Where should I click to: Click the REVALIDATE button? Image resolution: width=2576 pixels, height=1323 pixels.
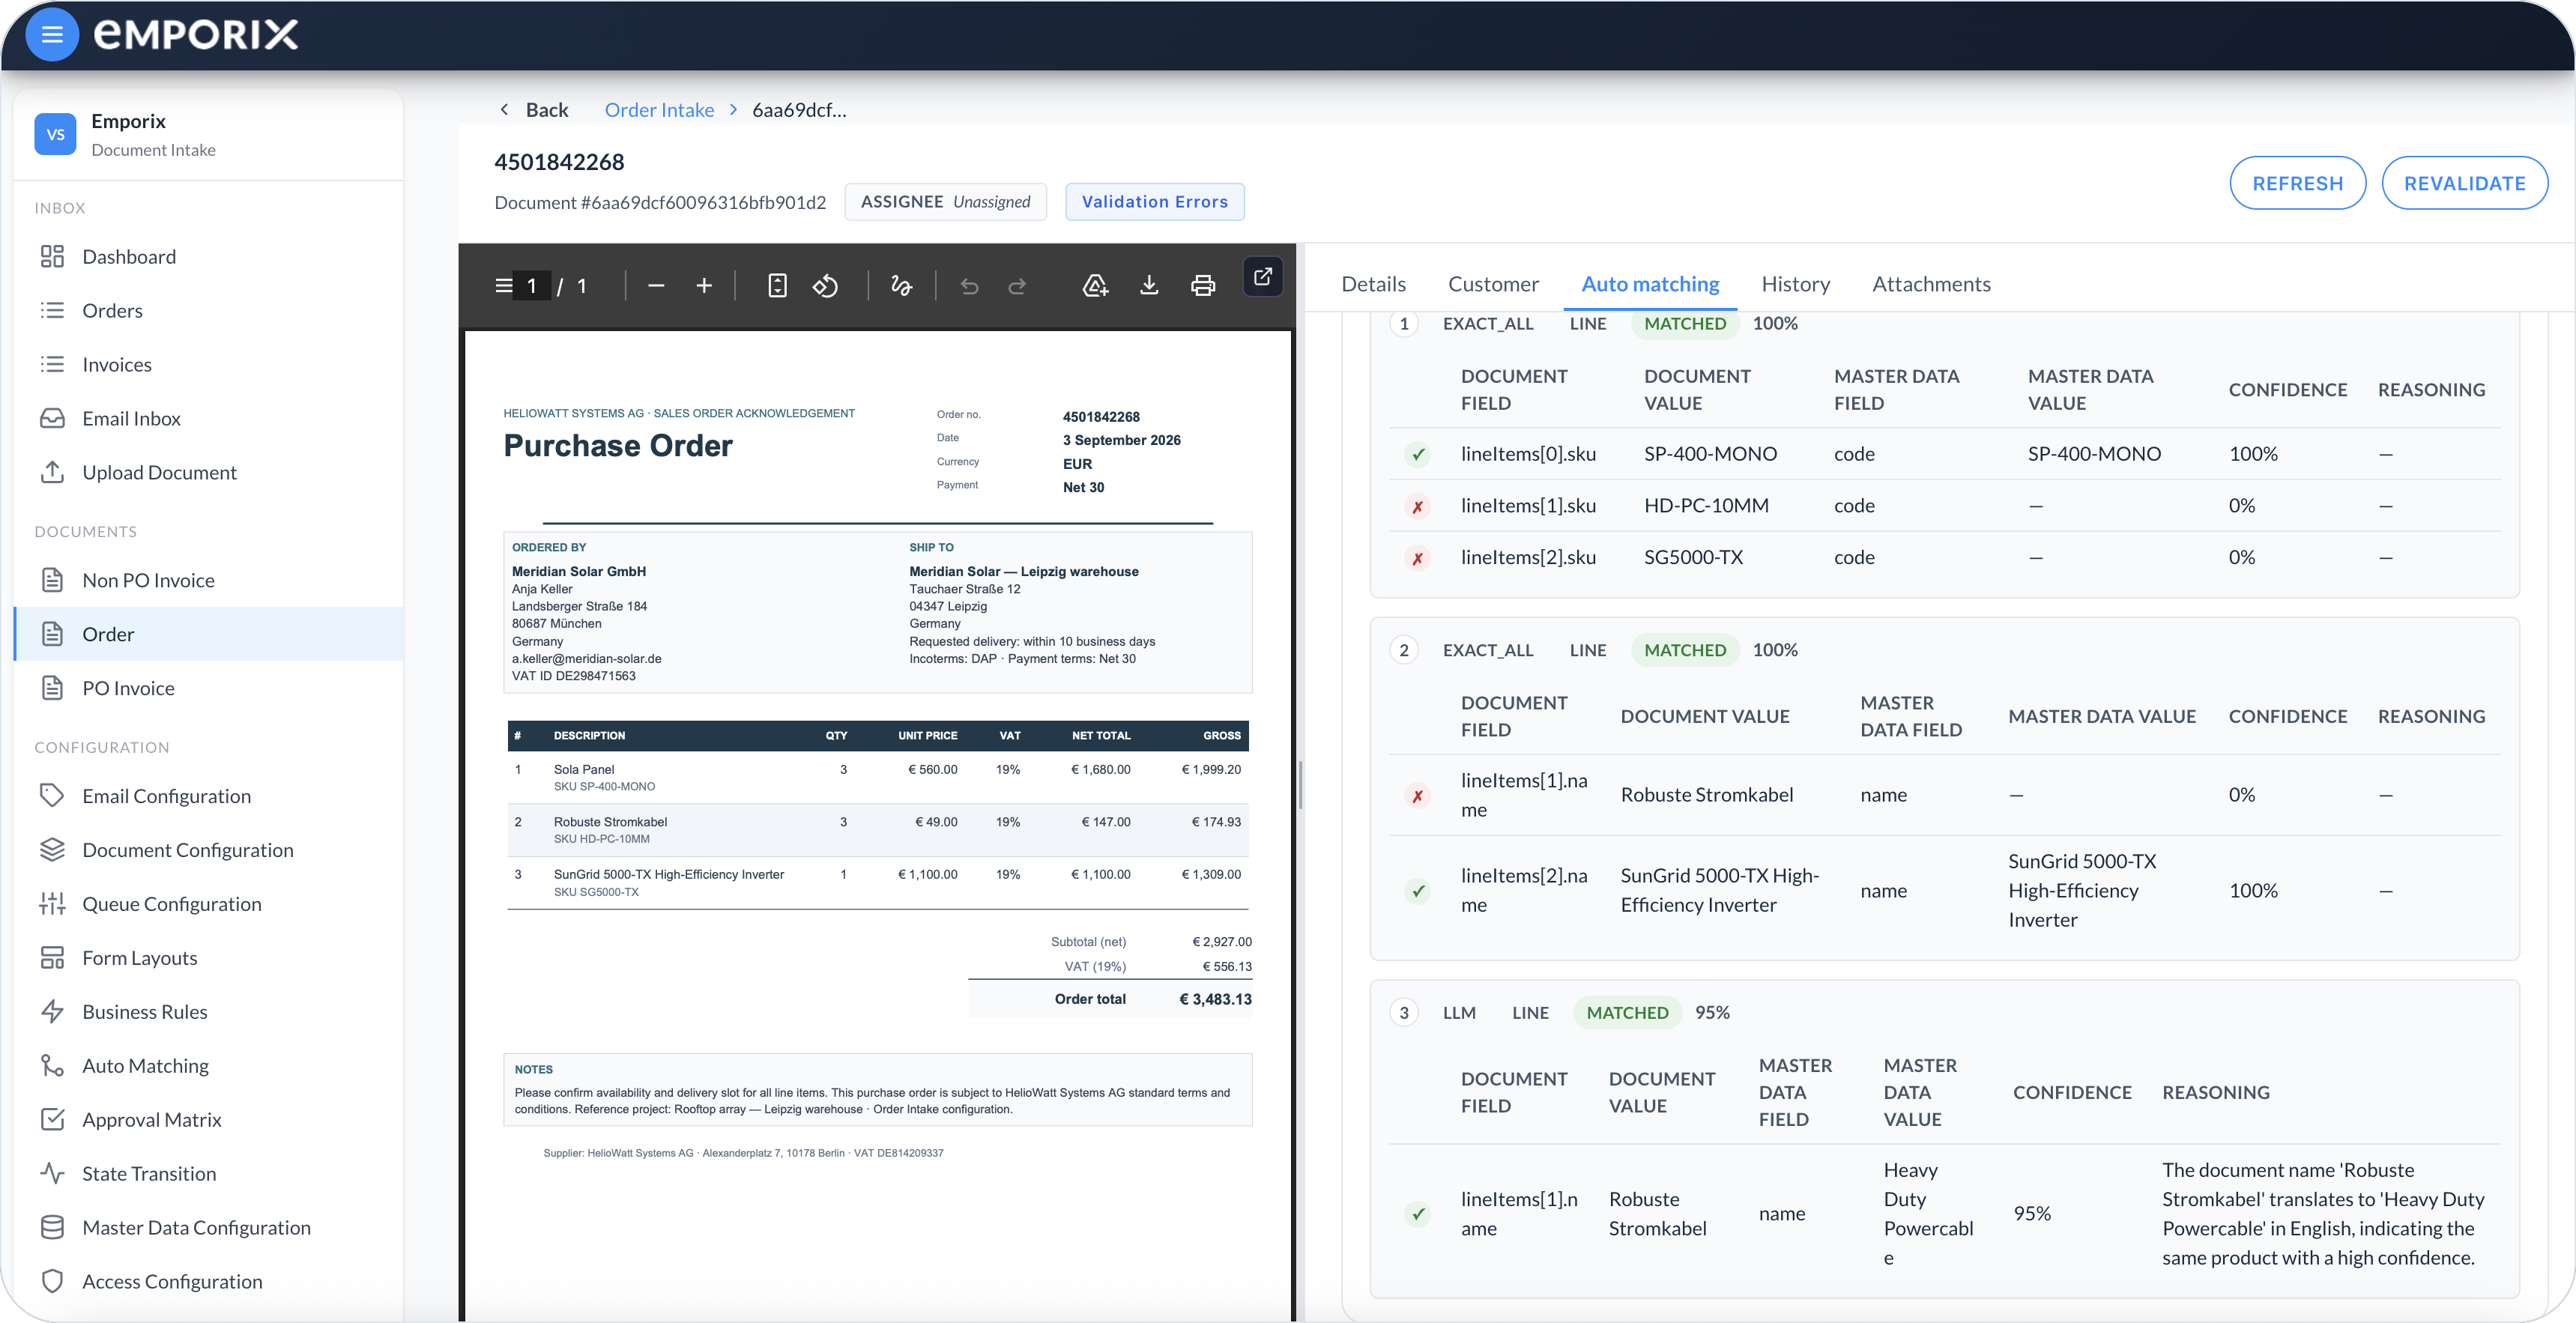pos(2464,183)
